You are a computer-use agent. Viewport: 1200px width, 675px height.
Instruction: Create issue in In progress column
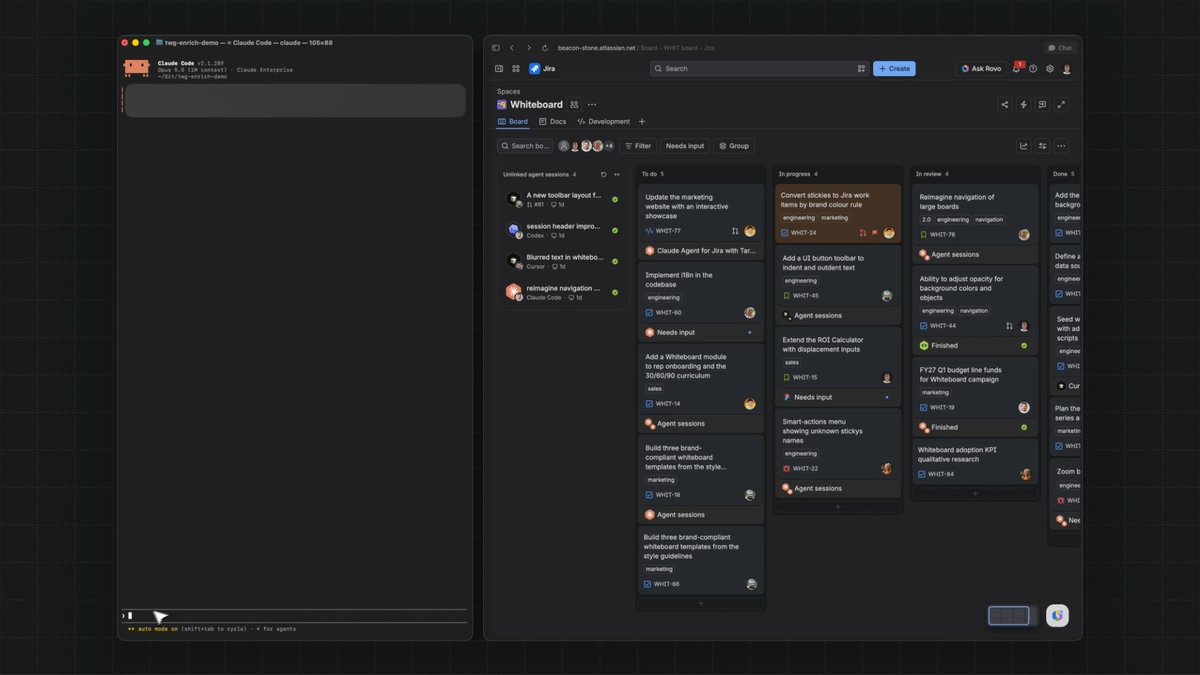(838, 507)
